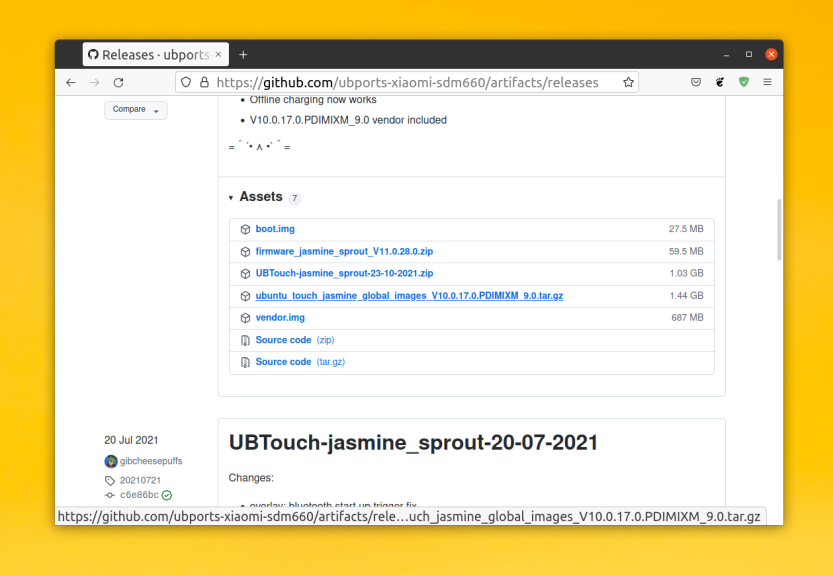Open a new browser tab
The width and height of the screenshot is (833, 576).
pyautogui.click(x=243, y=54)
